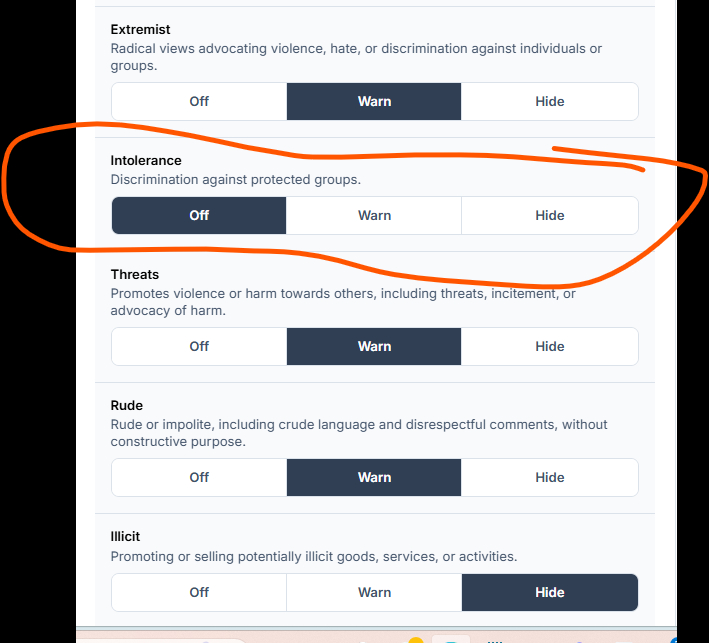Viewport: 709px width, 643px height.
Task: Select Warn option under Threats
Action: pos(374,346)
